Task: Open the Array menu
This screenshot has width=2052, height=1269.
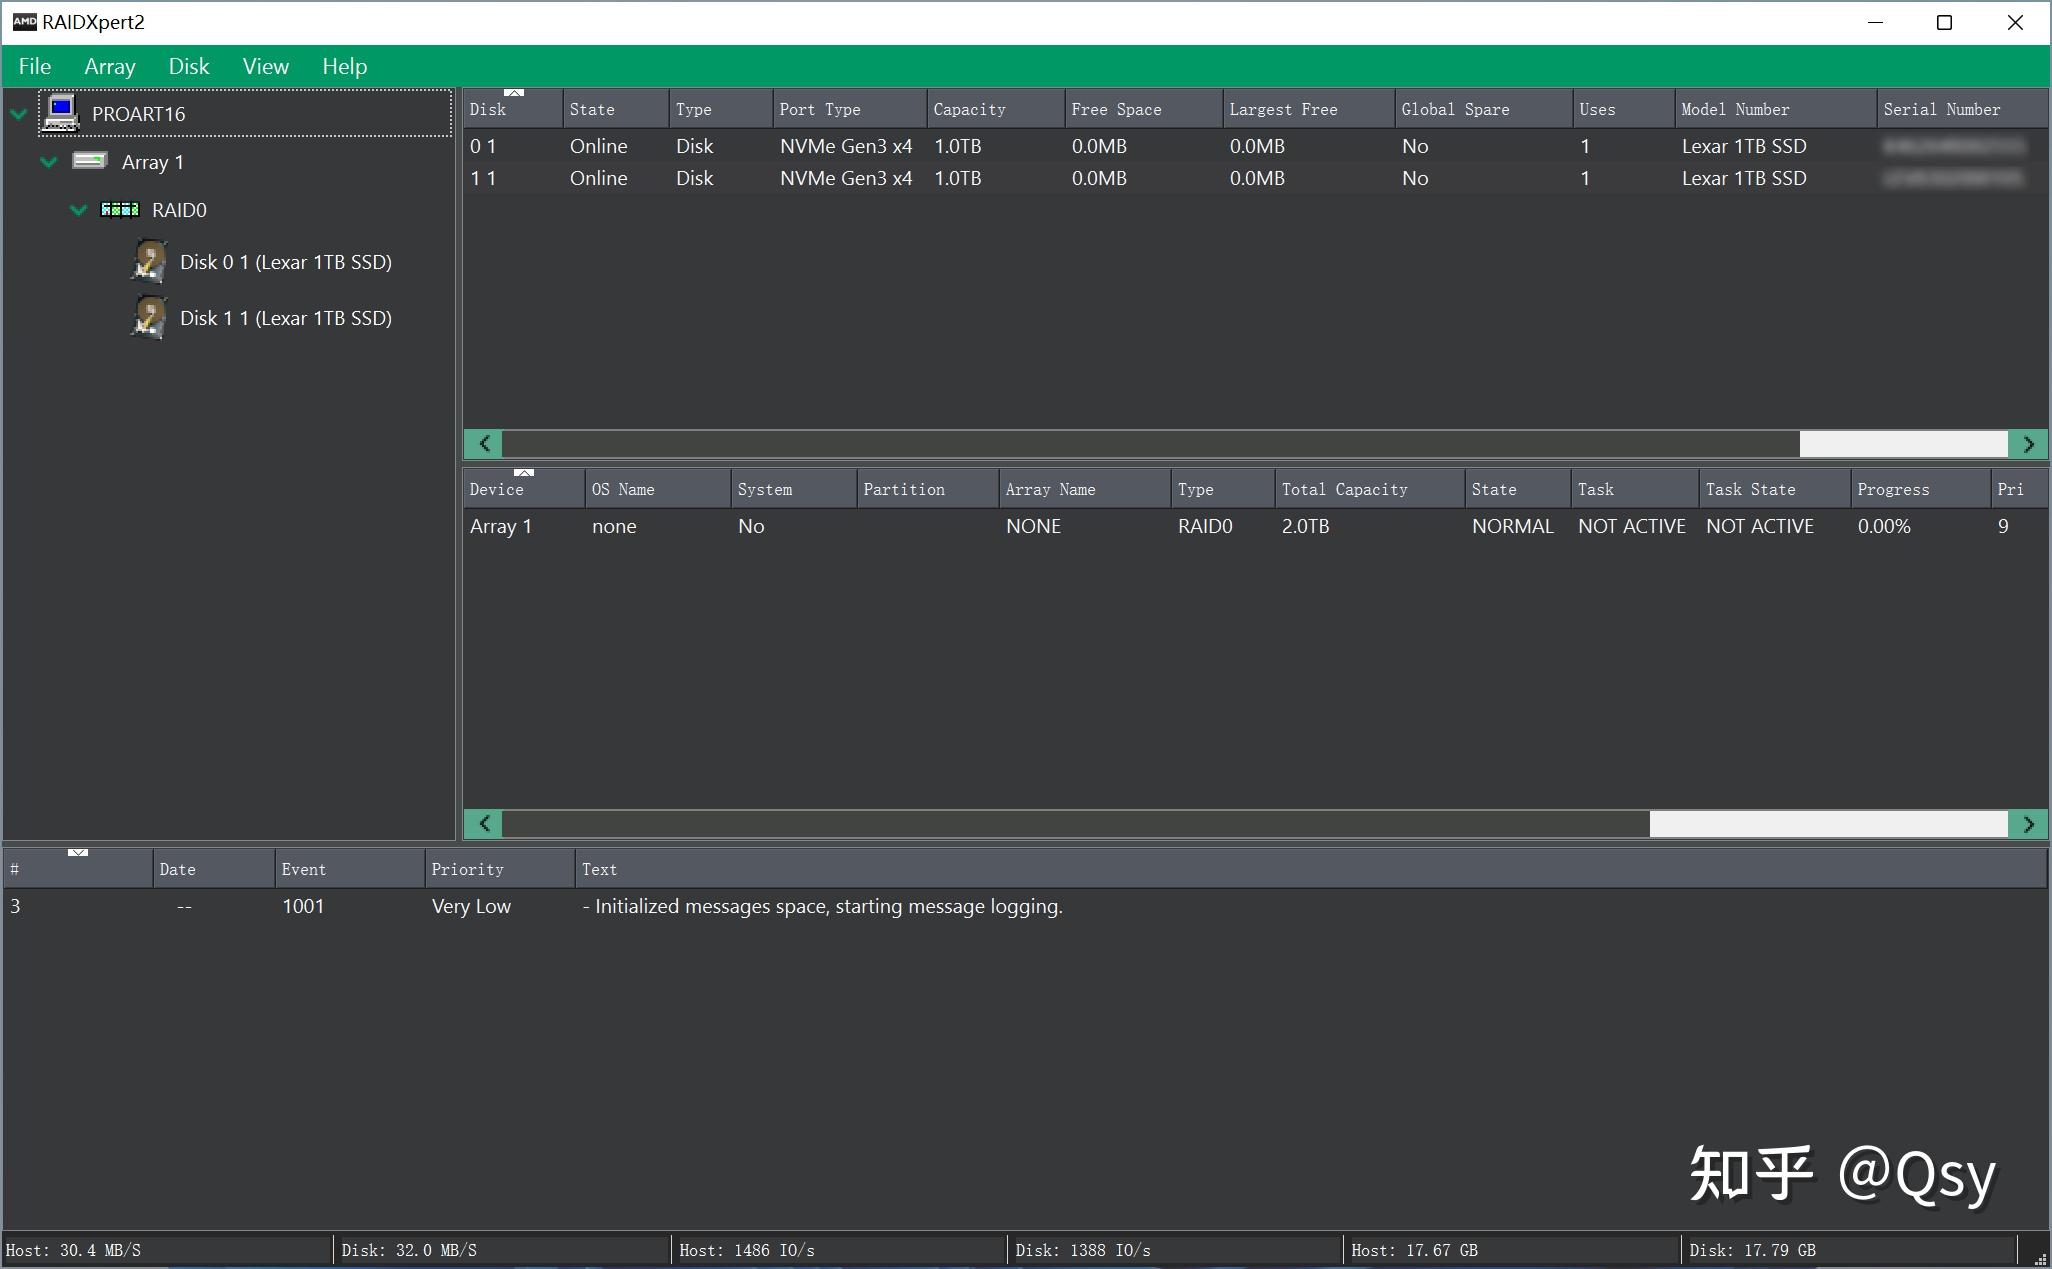Action: point(110,66)
